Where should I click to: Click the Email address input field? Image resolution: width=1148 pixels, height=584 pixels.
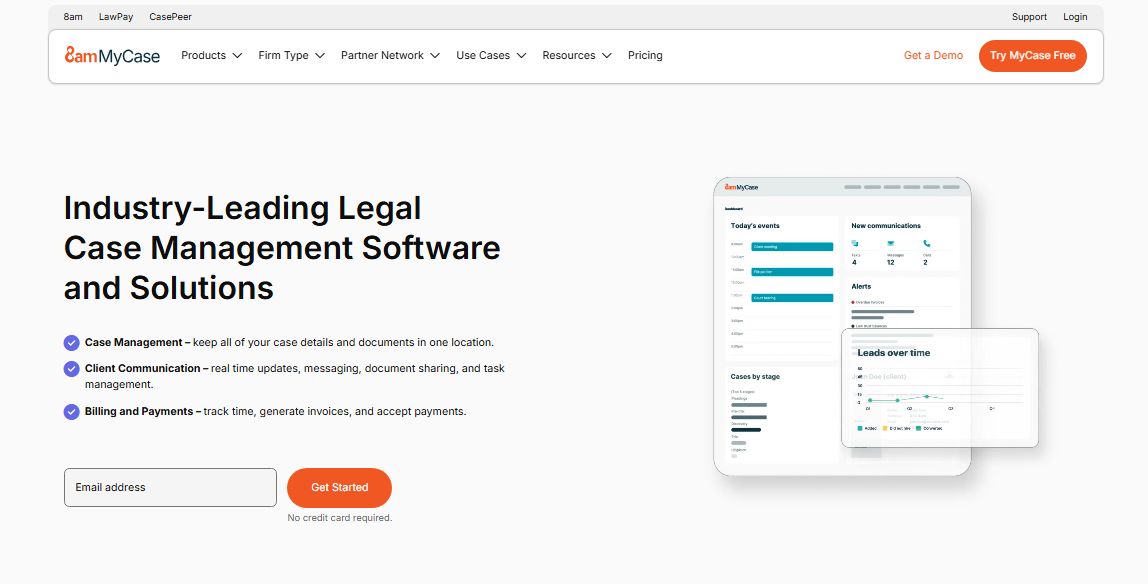(170, 487)
